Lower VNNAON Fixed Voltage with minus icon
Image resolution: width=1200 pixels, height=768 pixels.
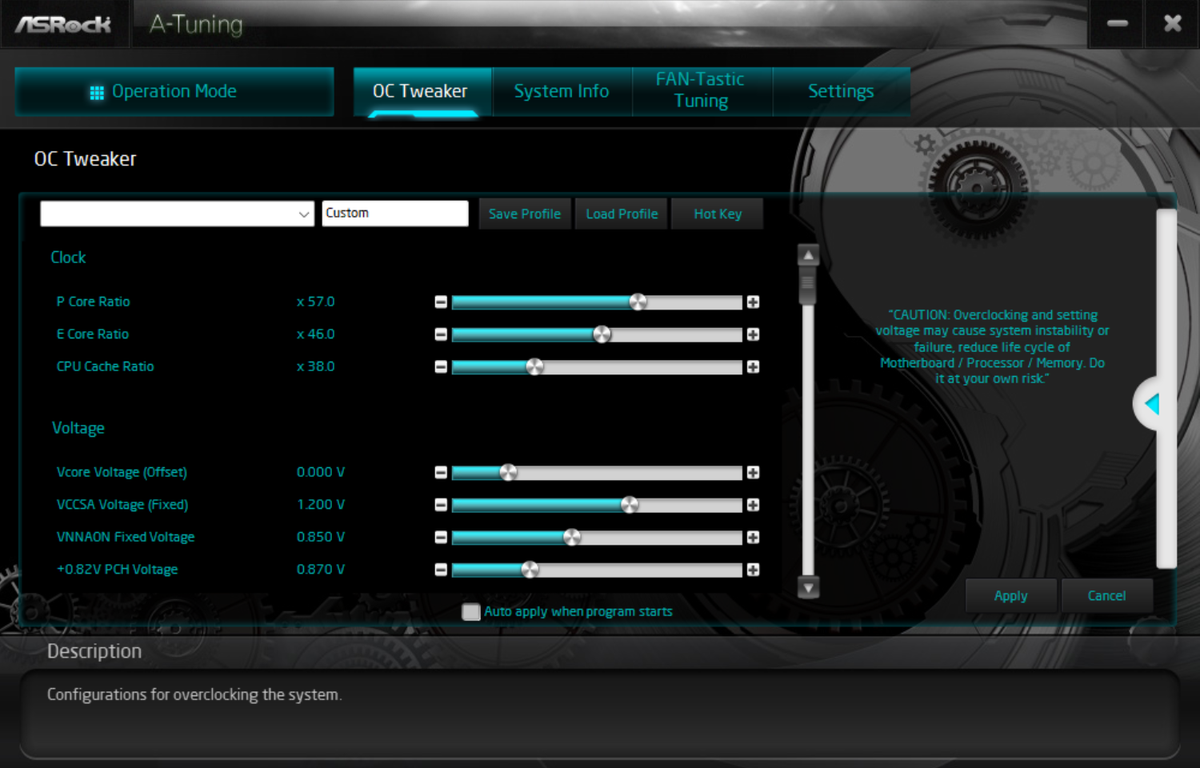[441, 538]
